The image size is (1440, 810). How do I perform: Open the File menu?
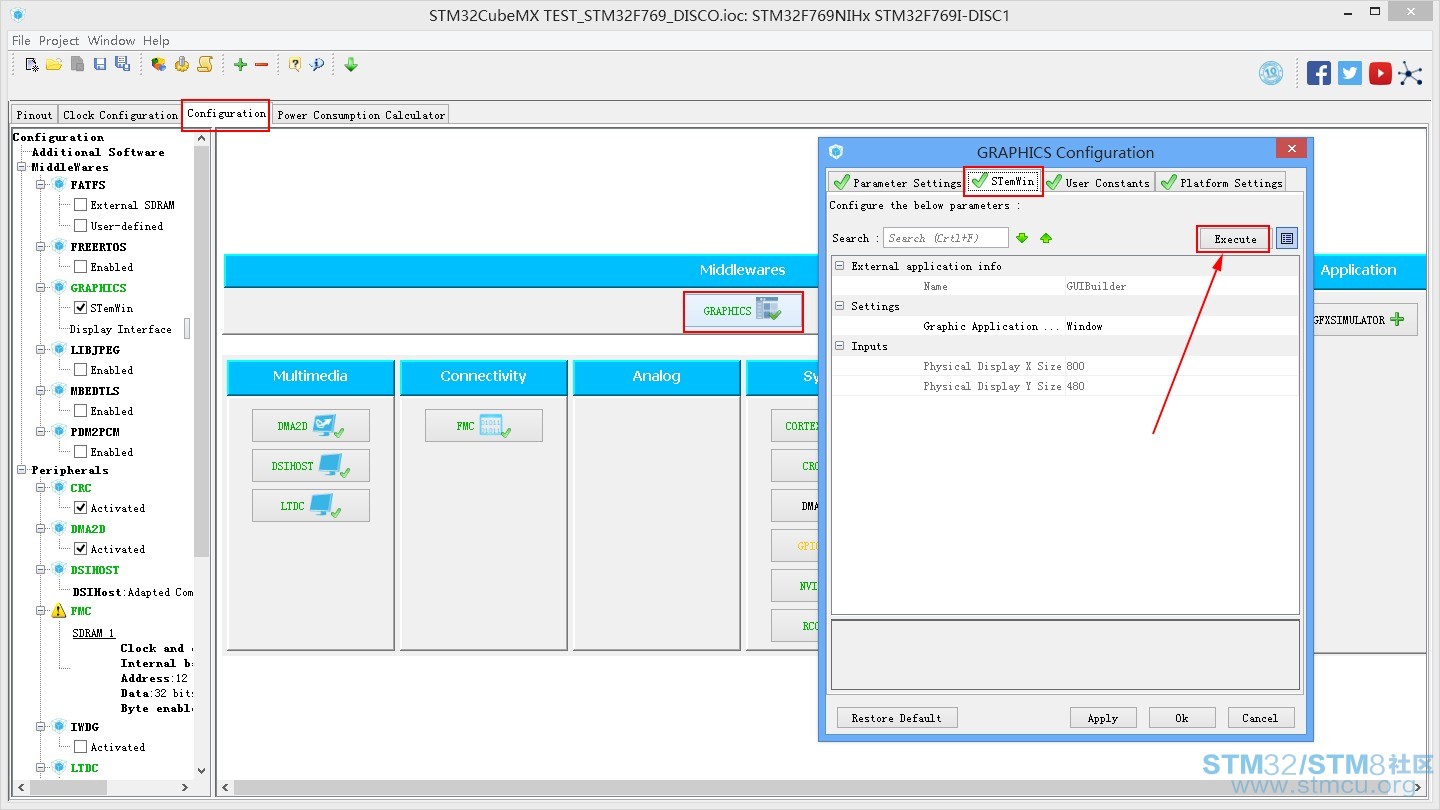point(21,41)
